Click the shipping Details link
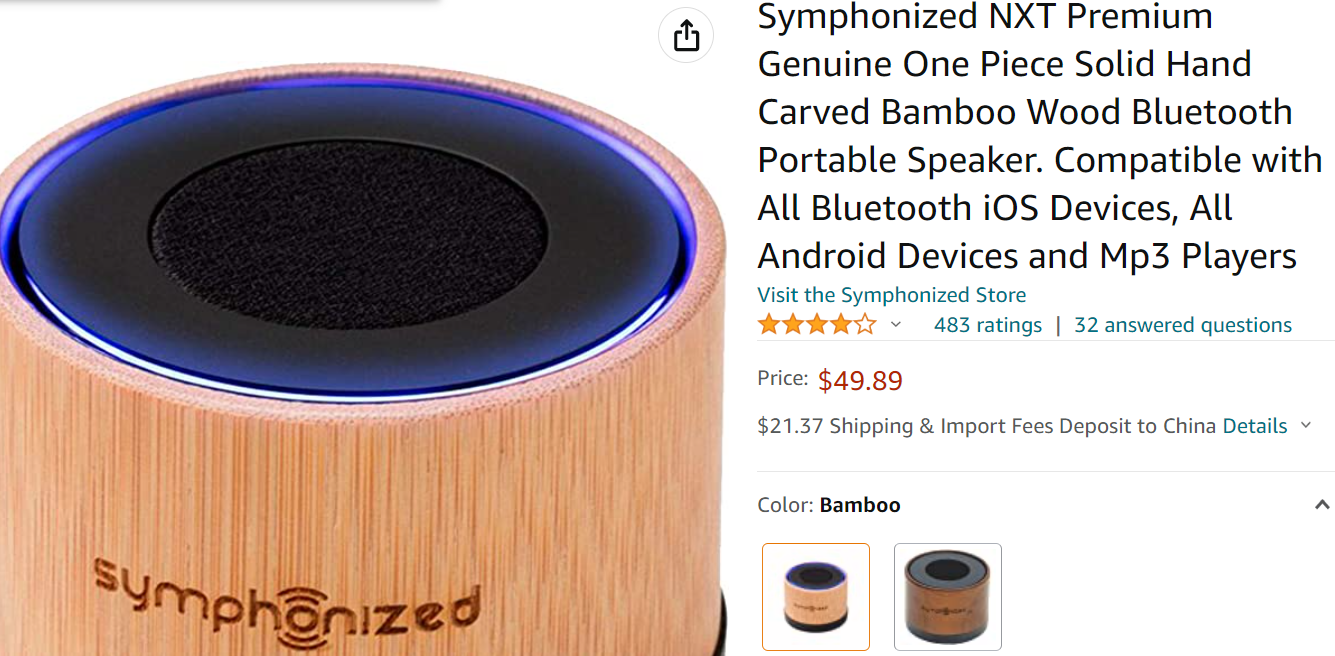Viewport: 1335px width, 656px height. (x=1255, y=426)
